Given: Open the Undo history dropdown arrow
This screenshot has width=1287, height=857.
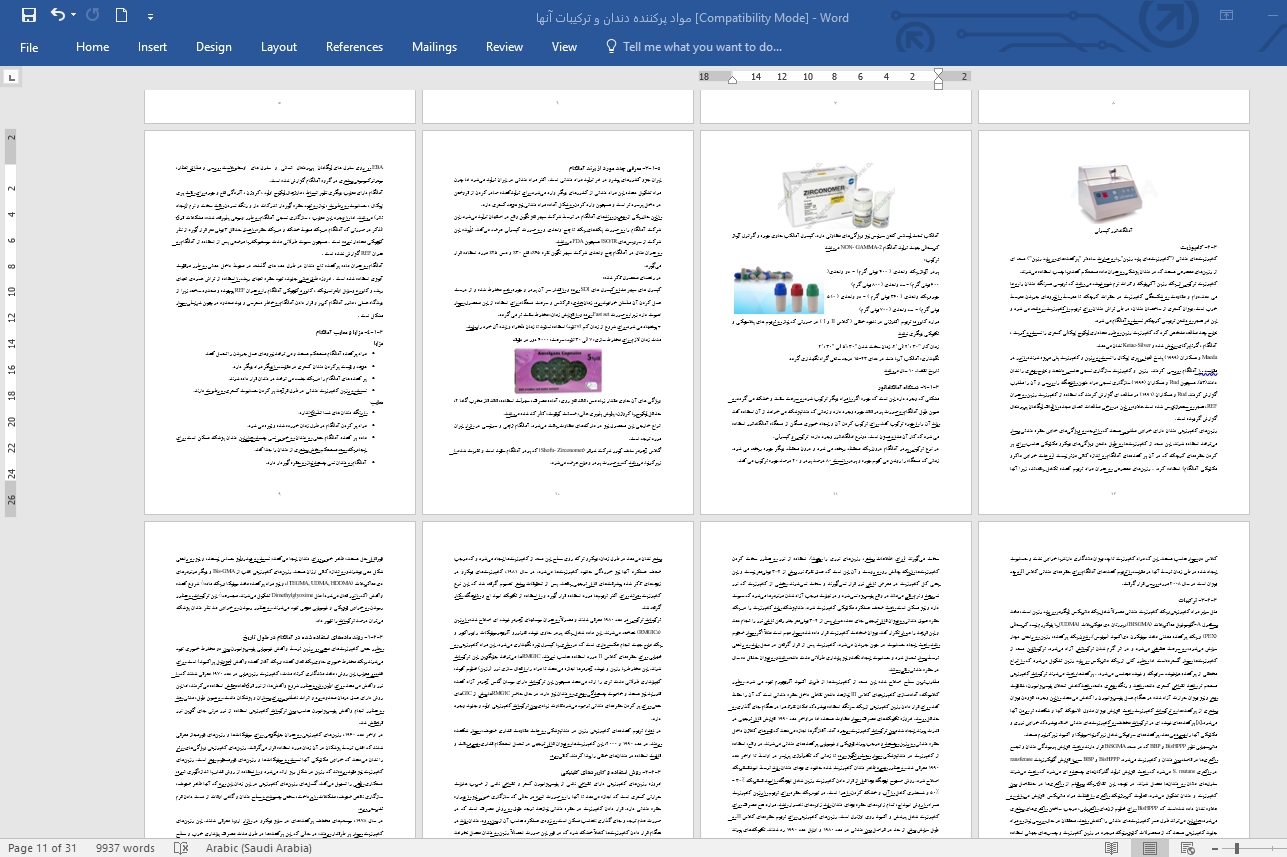Looking at the screenshot, I should click(75, 16).
